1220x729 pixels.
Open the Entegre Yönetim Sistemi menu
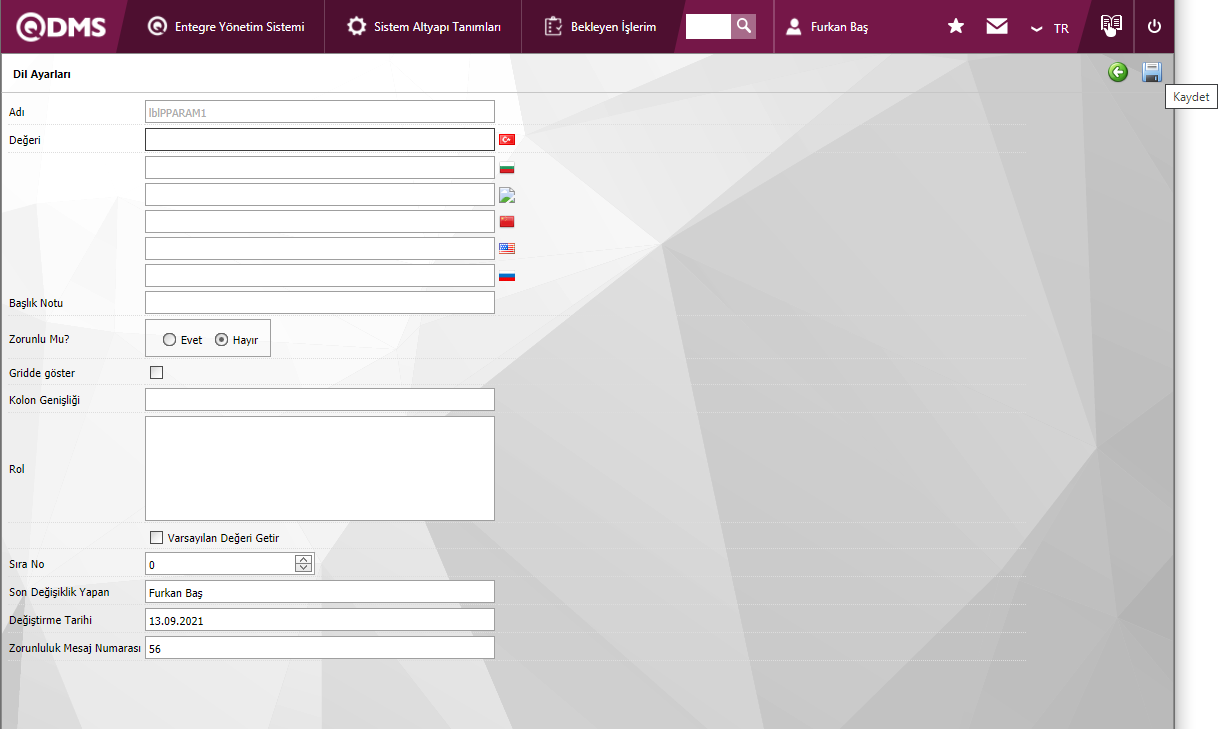pyautogui.click(x=226, y=27)
